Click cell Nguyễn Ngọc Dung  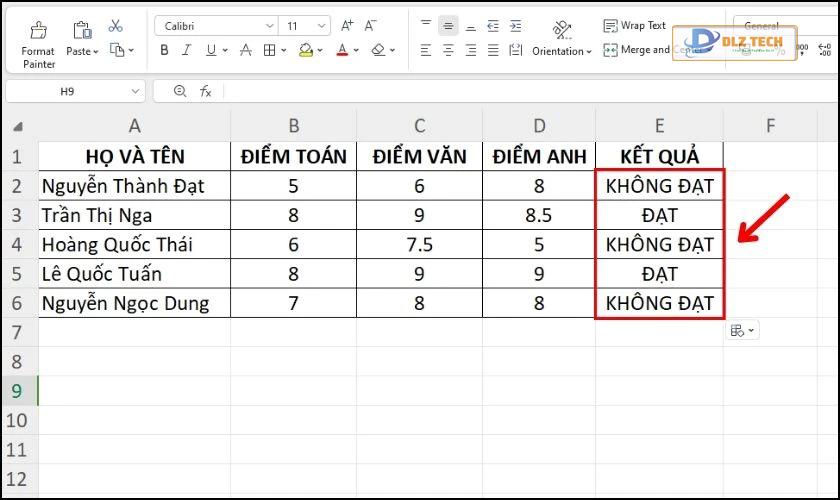click(x=134, y=303)
